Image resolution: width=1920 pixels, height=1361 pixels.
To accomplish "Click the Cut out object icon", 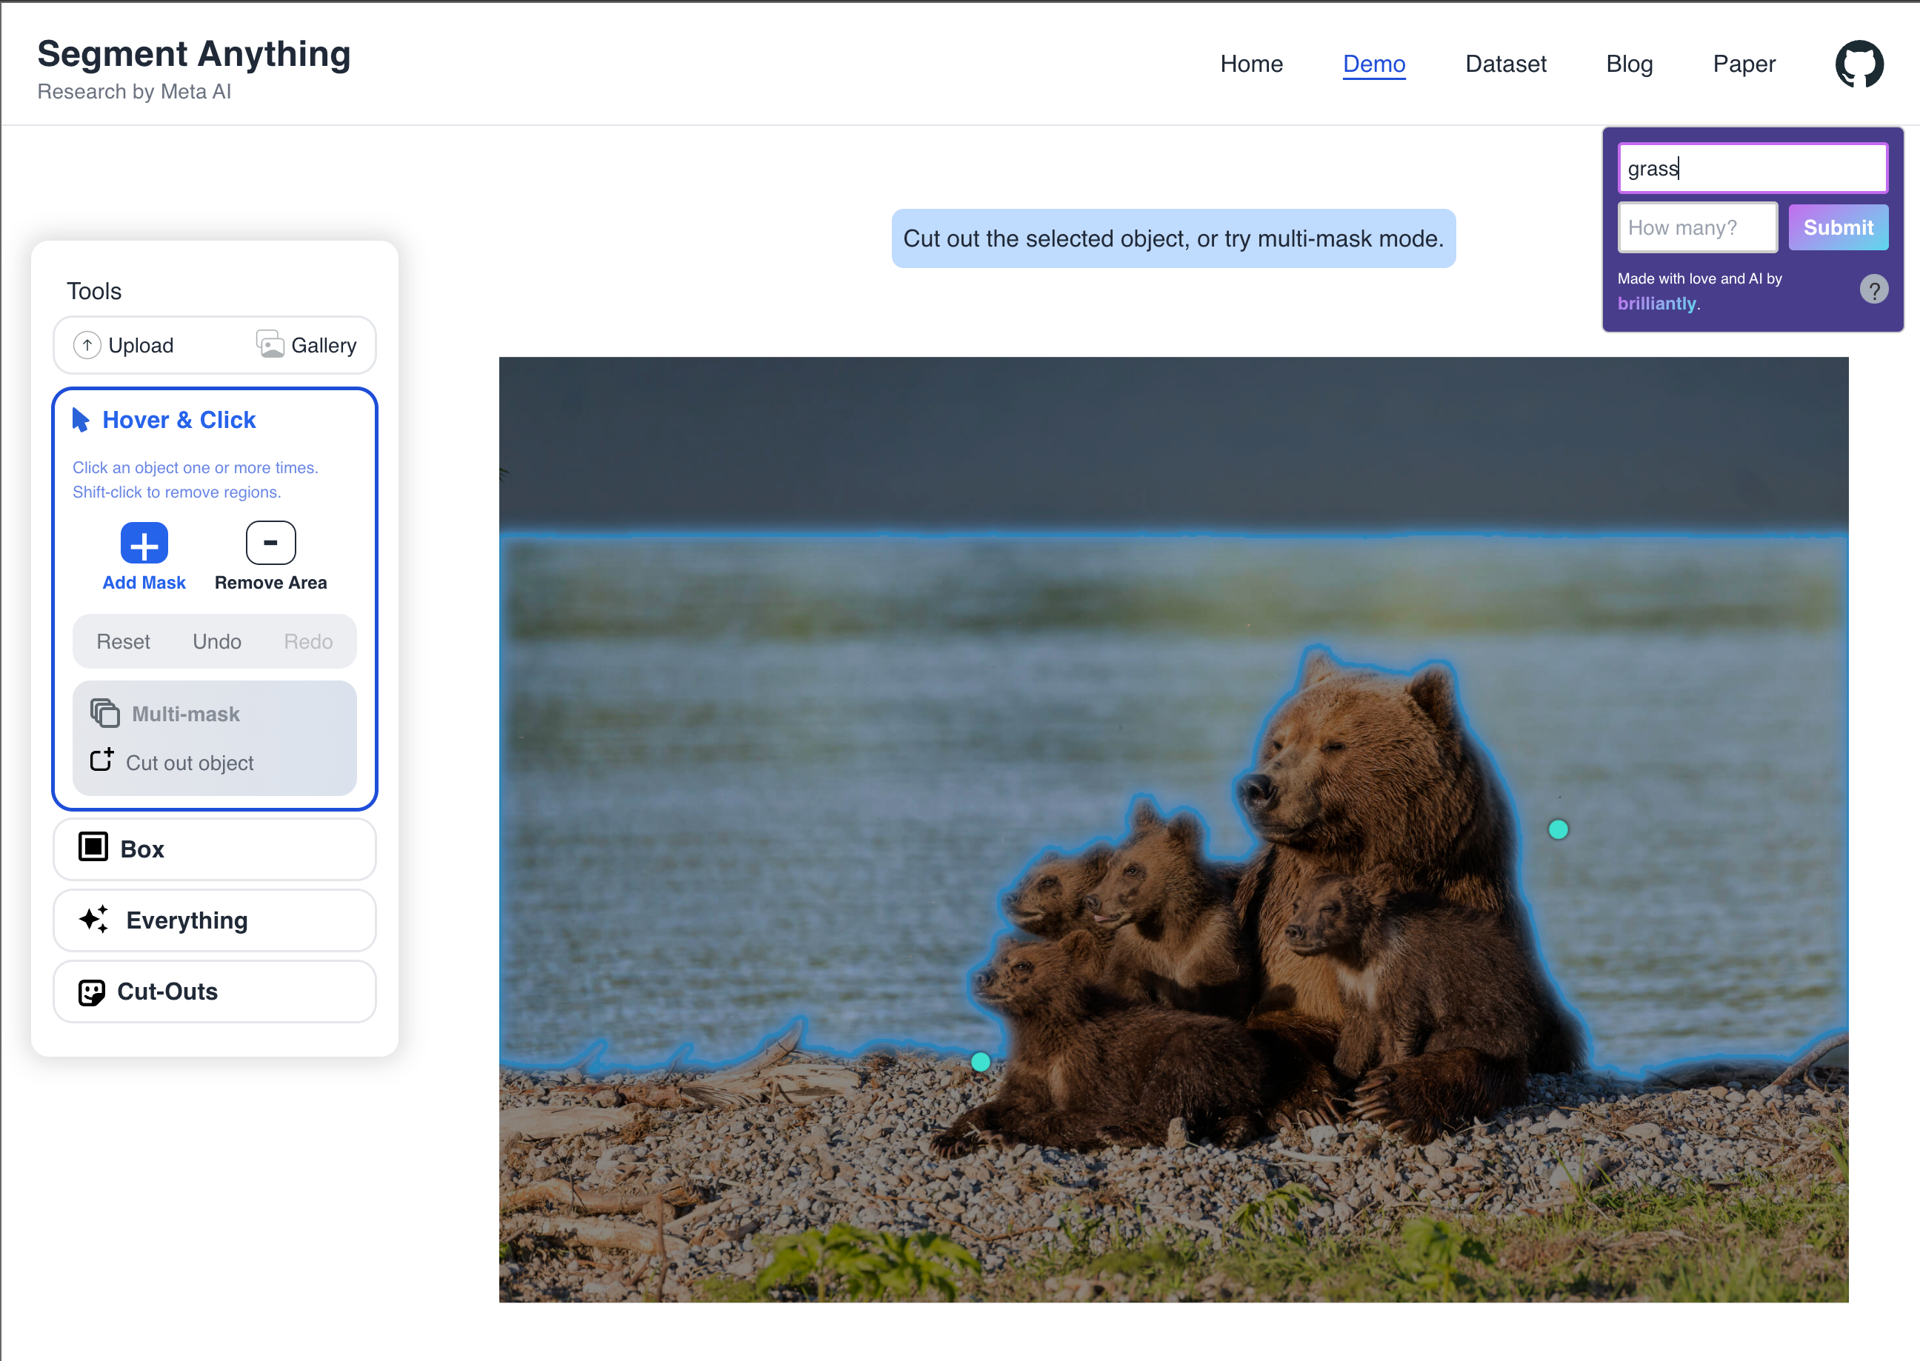I will coord(102,760).
